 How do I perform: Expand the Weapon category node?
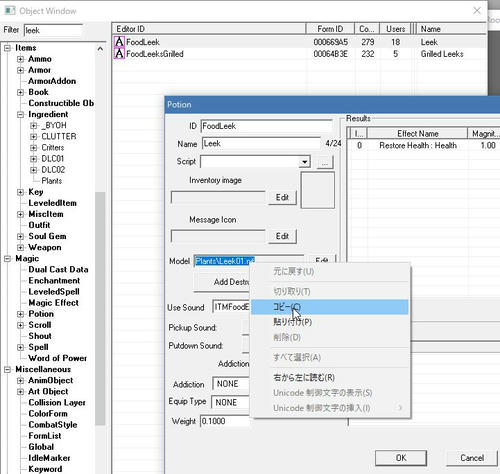[x=21, y=247]
